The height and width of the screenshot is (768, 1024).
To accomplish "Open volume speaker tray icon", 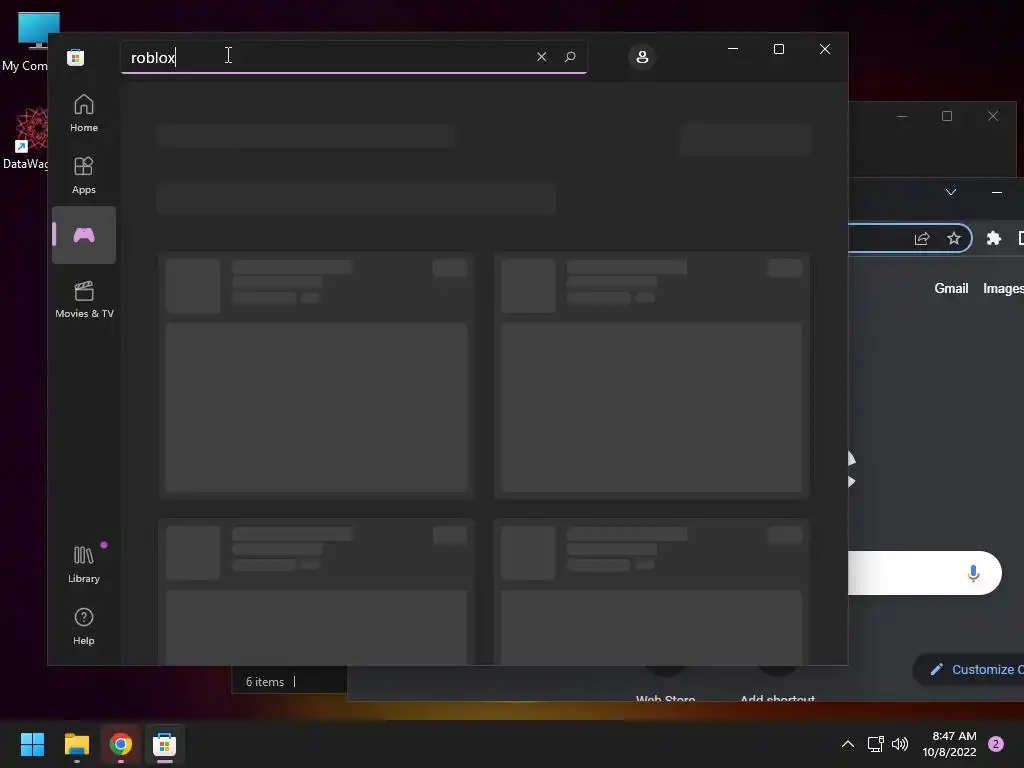I will pyautogui.click(x=900, y=744).
